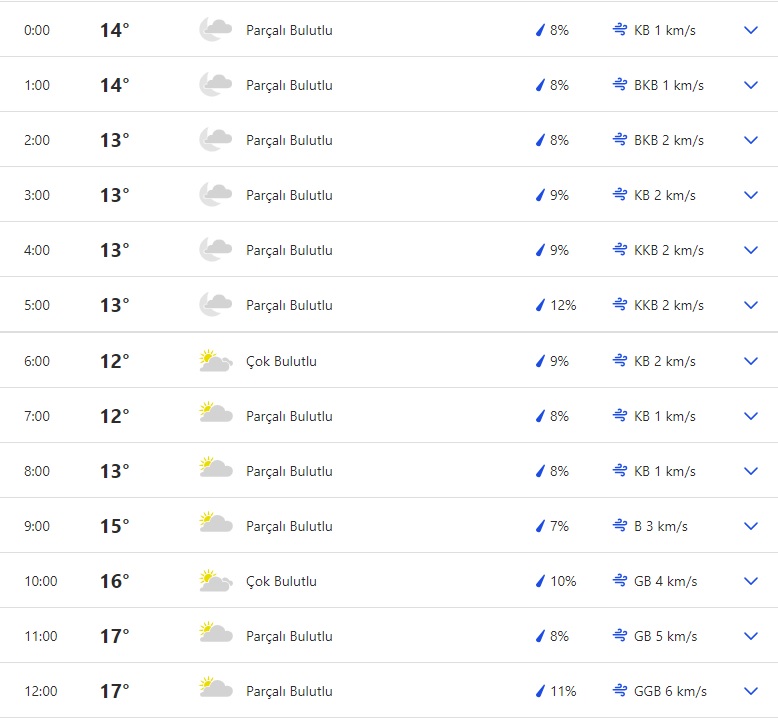Viewport: 778px width, 718px height.
Task: Click "Parçalı Bulutlu" label at 11:00
Action: [289, 636]
